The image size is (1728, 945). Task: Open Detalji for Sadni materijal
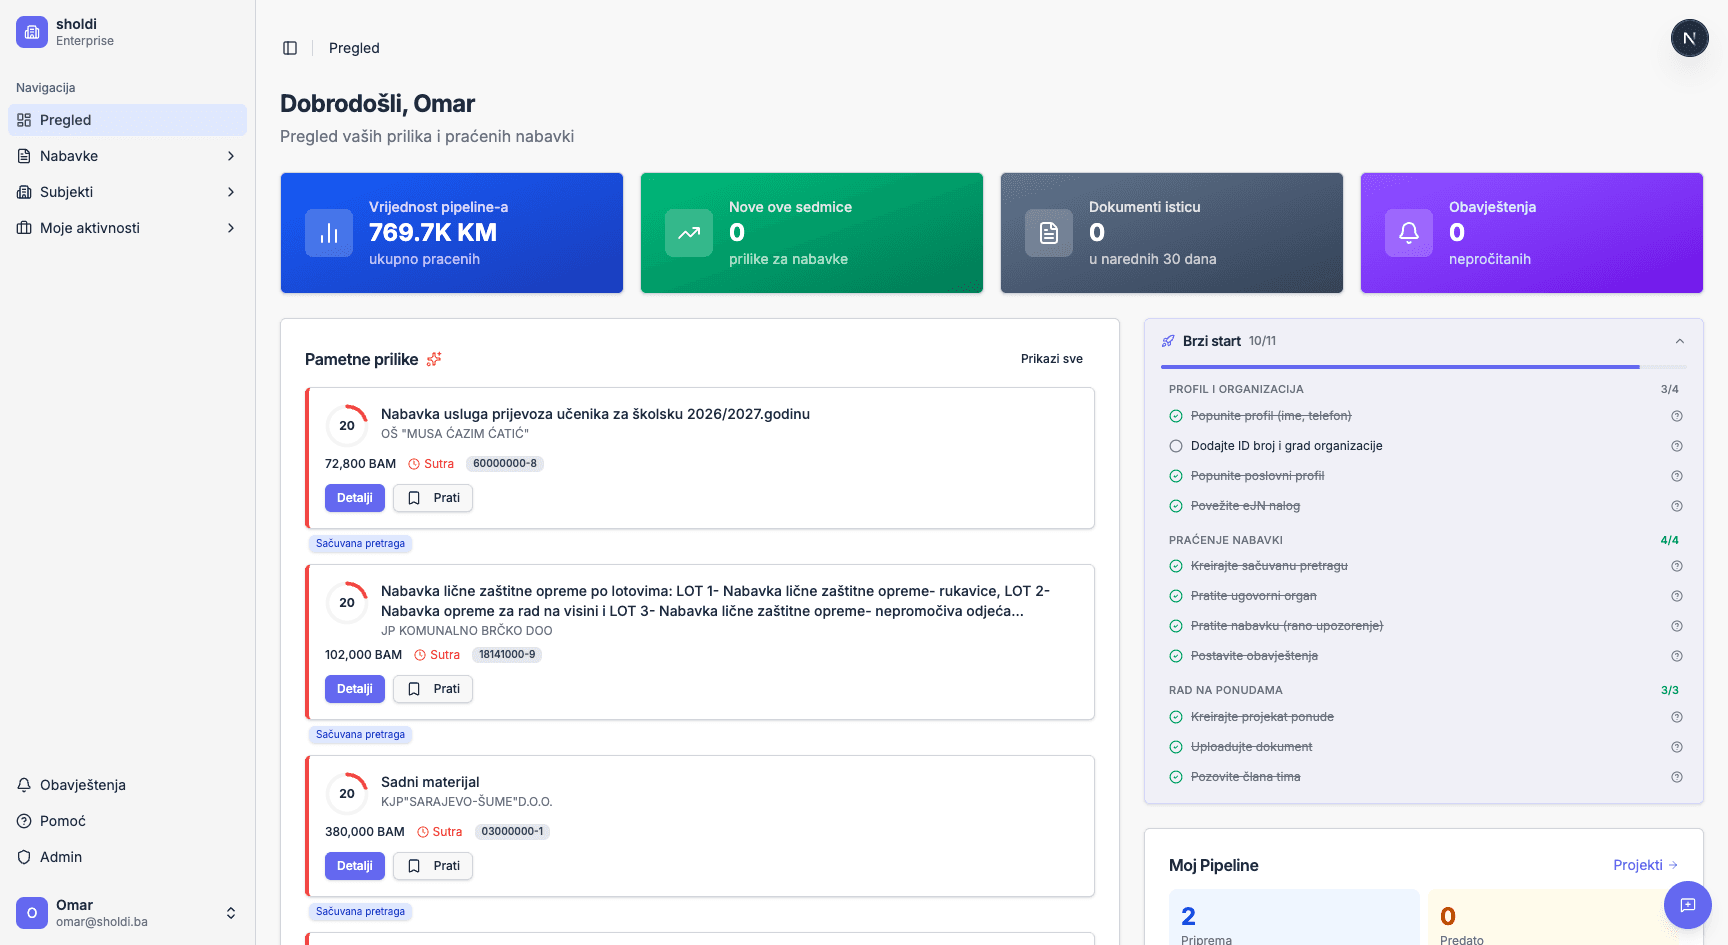coord(354,866)
